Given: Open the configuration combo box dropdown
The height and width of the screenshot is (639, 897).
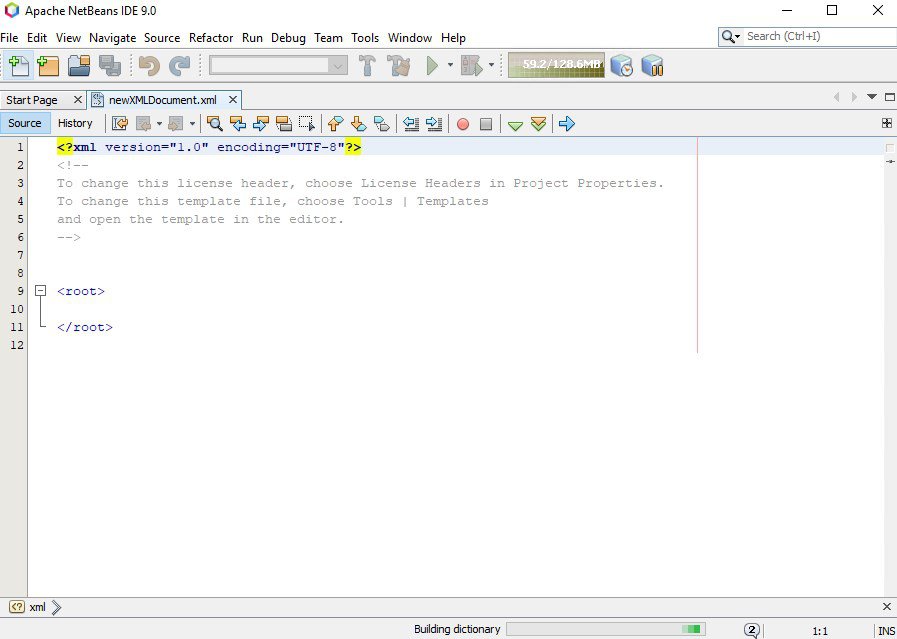Looking at the screenshot, I should (336, 64).
